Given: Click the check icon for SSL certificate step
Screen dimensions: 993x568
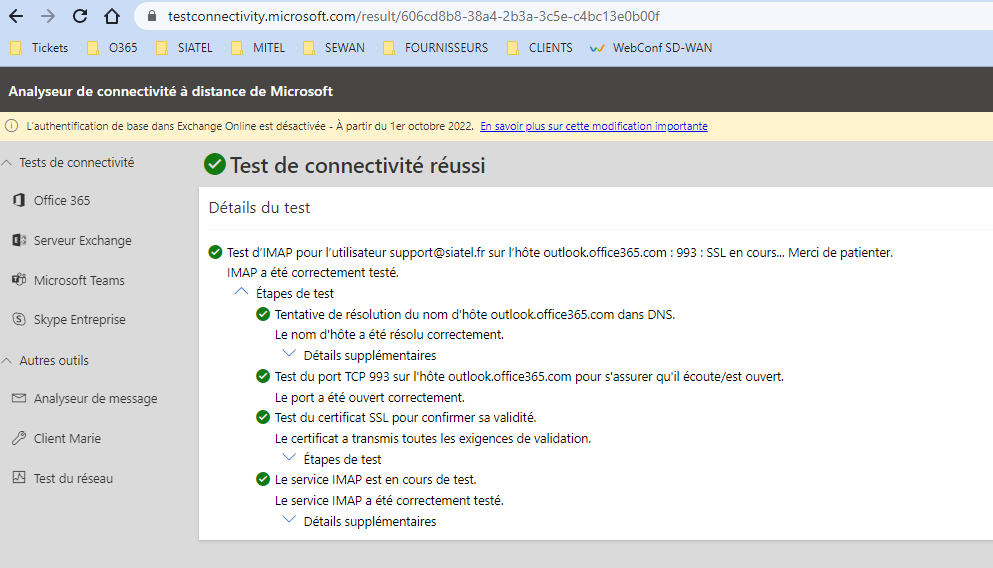Looking at the screenshot, I should pos(263,417).
